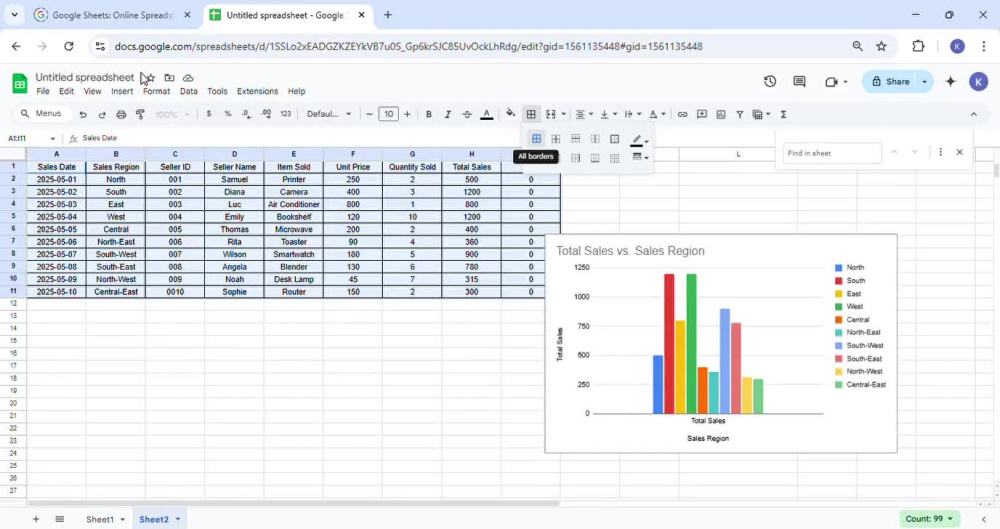This screenshot has width=1000, height=529.
Task: Open the Merge cells dropdown arrow
Action: point(564,114)
